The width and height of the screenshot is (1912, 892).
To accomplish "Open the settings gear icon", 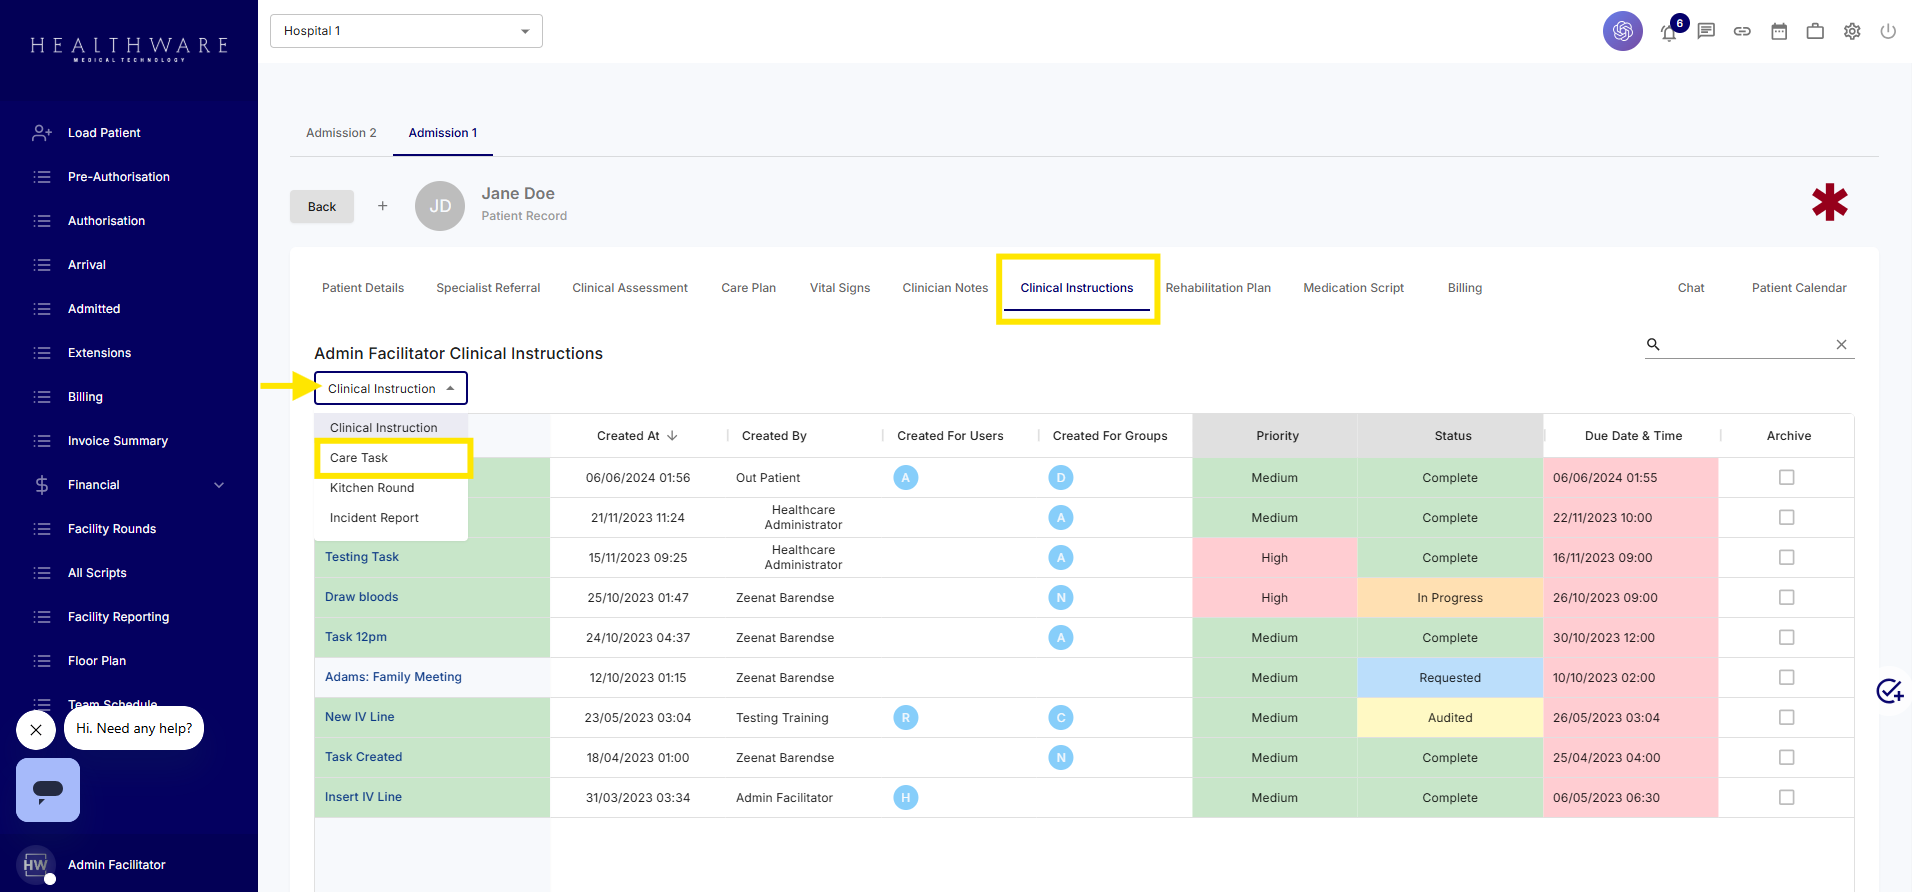I will pyautogui.click(x=1852, y=31).
